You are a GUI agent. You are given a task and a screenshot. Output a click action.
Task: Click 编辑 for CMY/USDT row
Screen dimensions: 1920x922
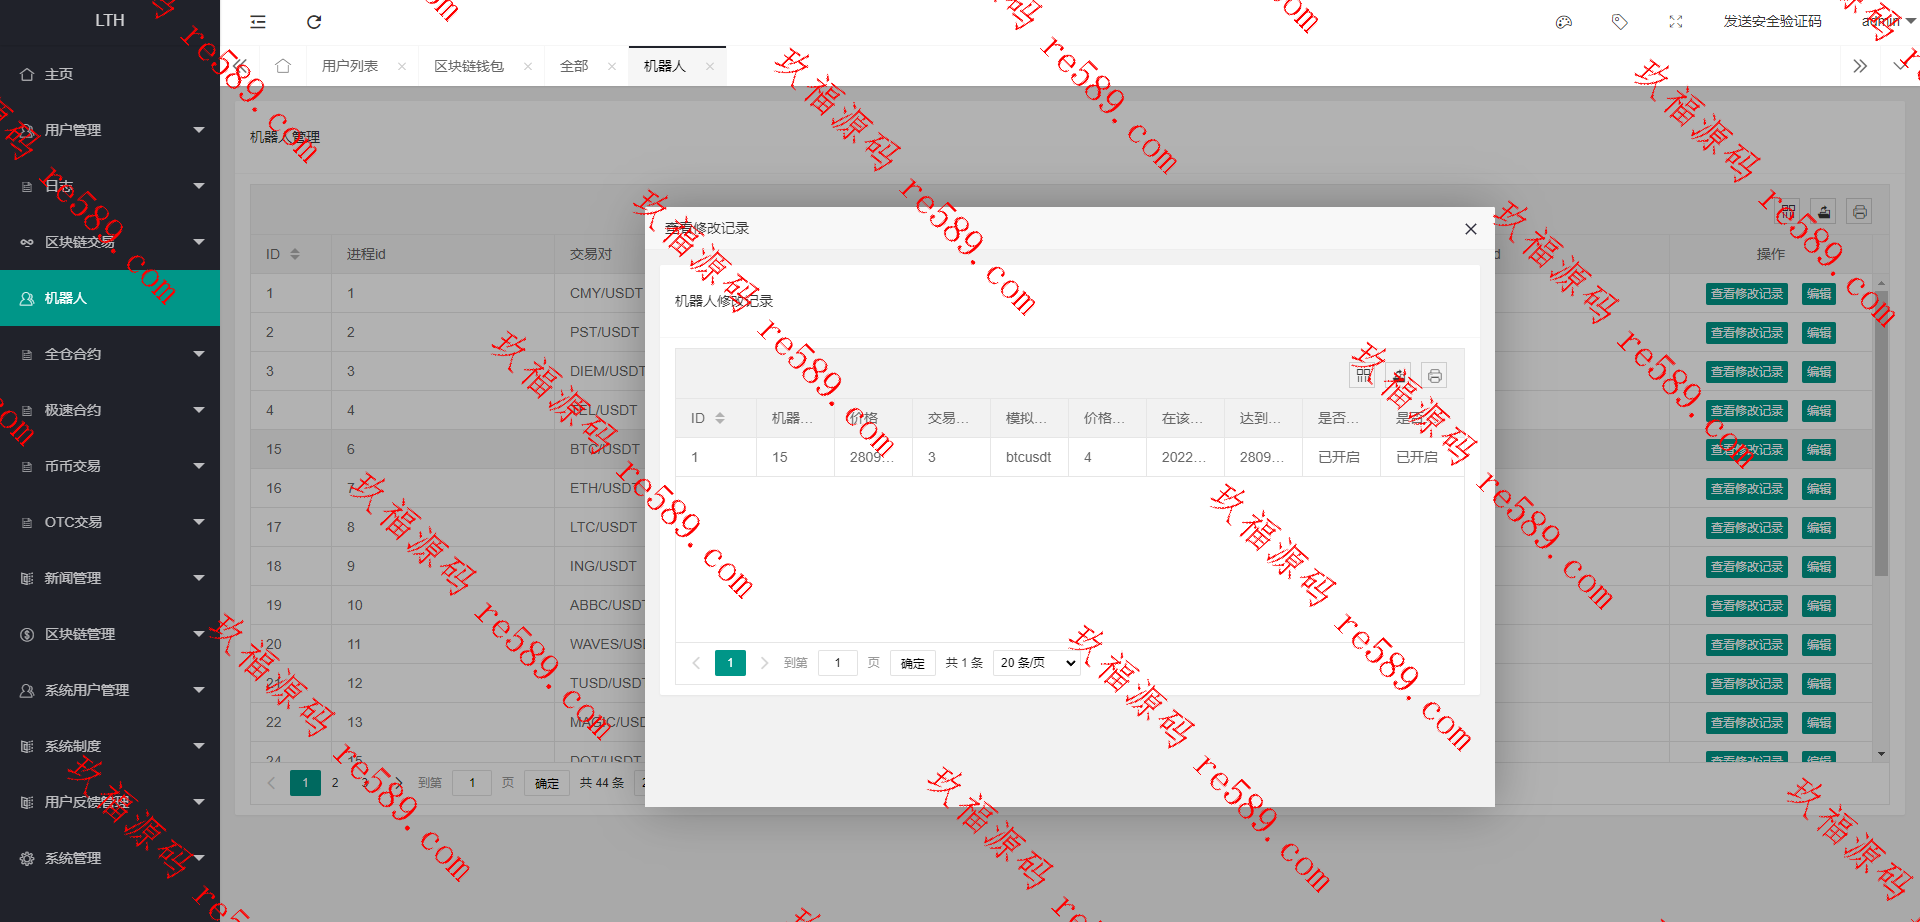[1819, 294]
